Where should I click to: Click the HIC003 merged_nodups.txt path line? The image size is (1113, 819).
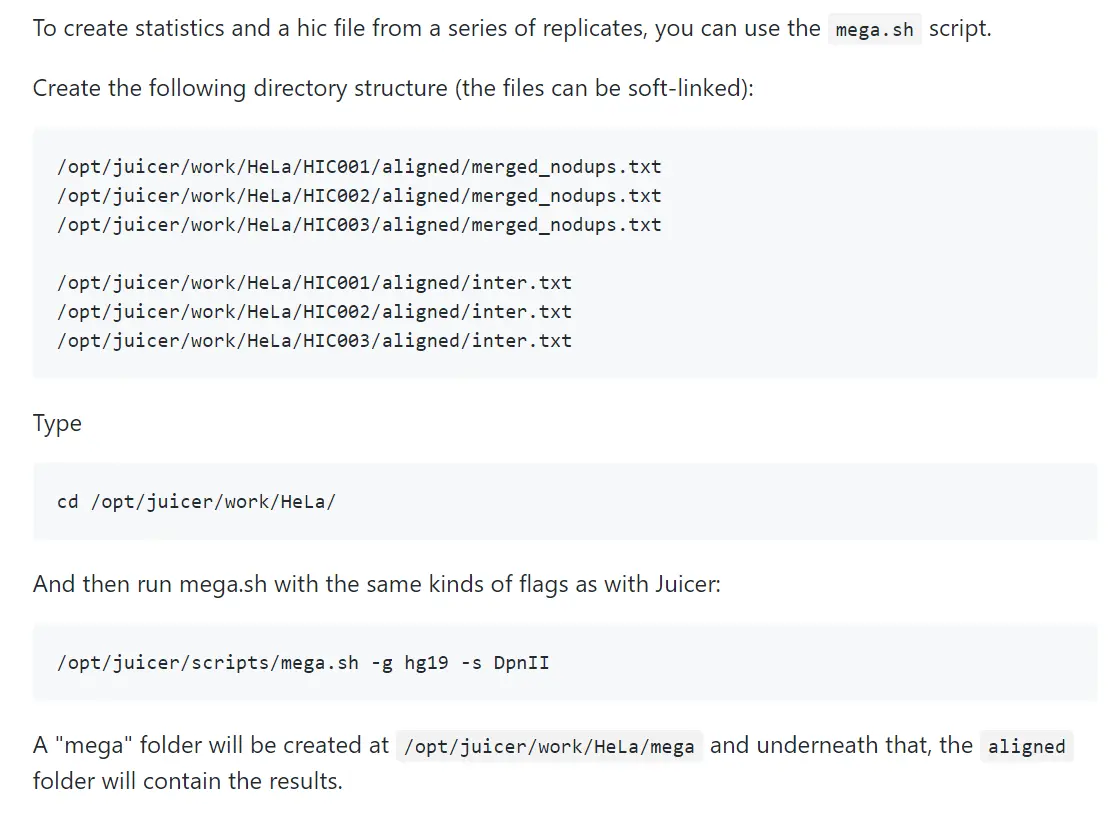click(359, 225)
